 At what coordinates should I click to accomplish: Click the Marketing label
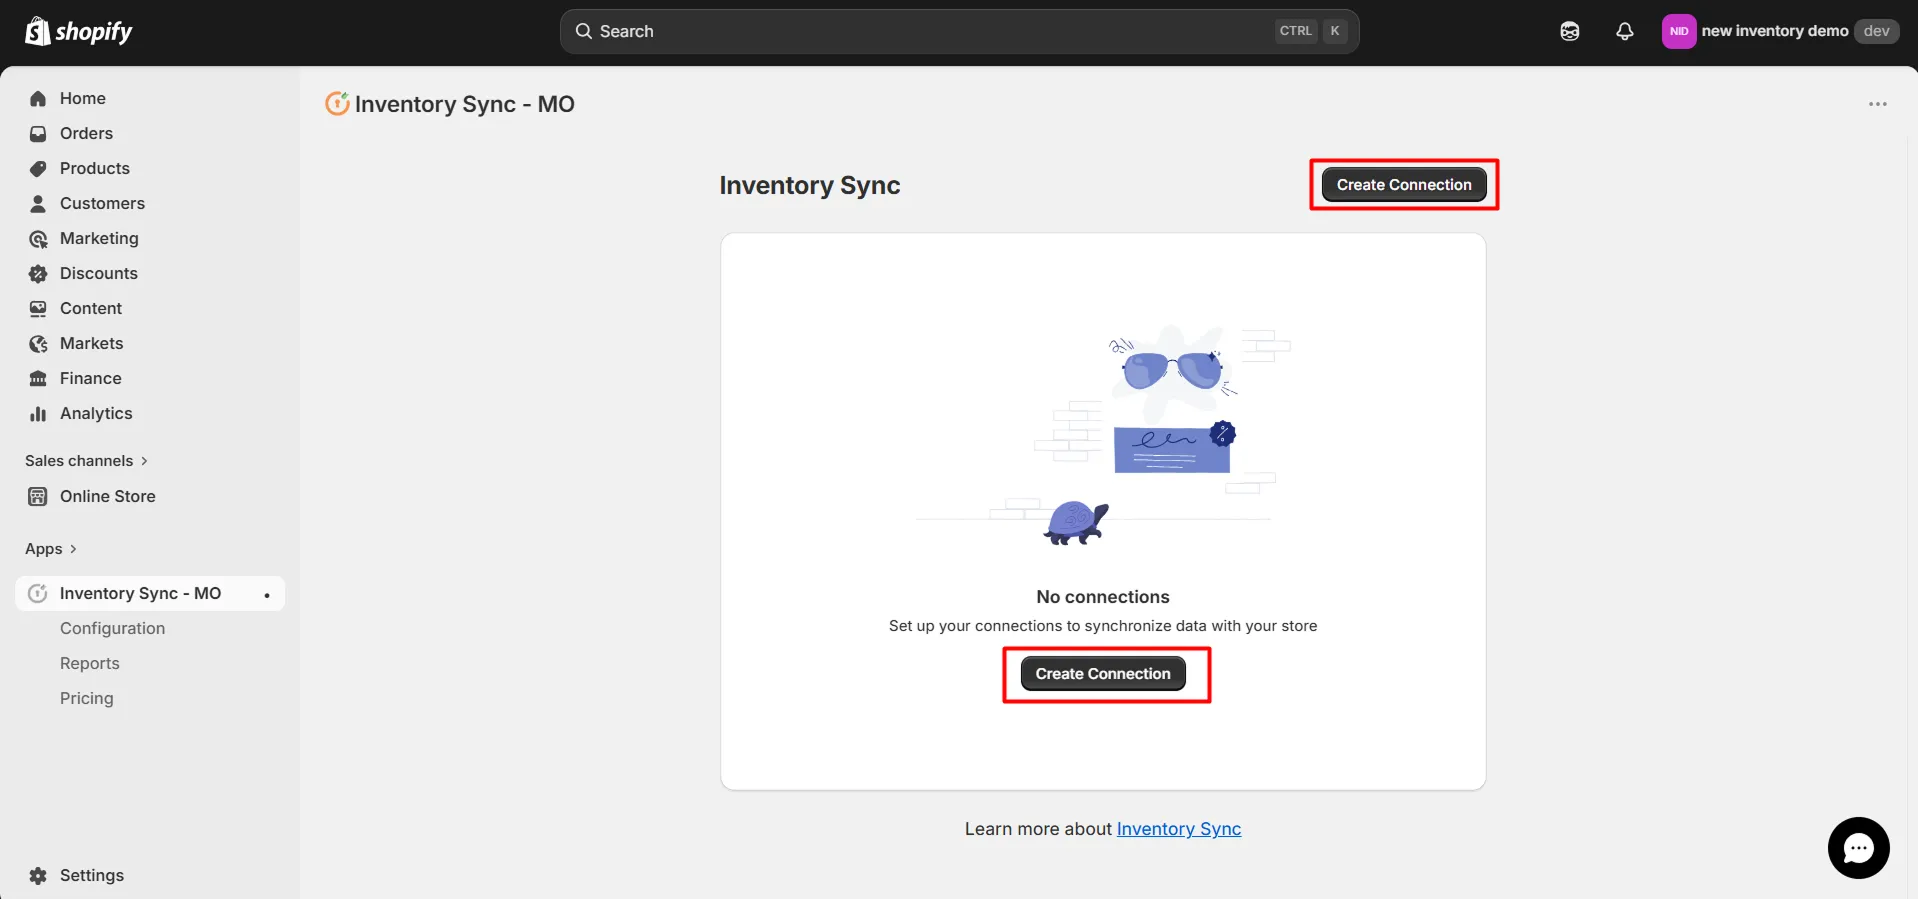pos(99,238)
